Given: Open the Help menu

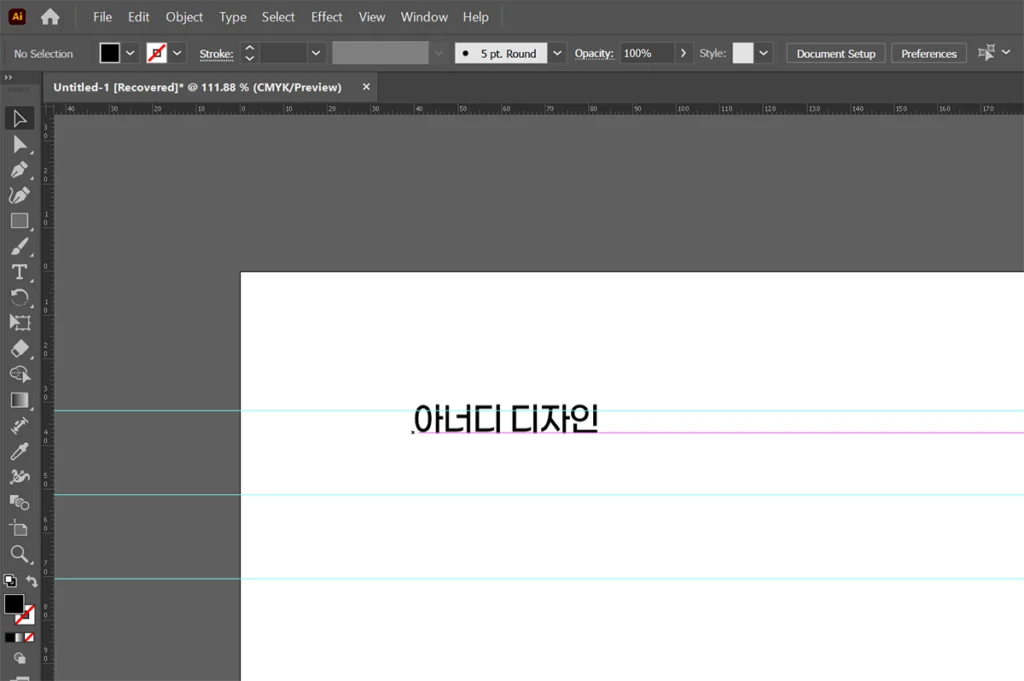Looking at the screenshot, I should pos(475,17).
